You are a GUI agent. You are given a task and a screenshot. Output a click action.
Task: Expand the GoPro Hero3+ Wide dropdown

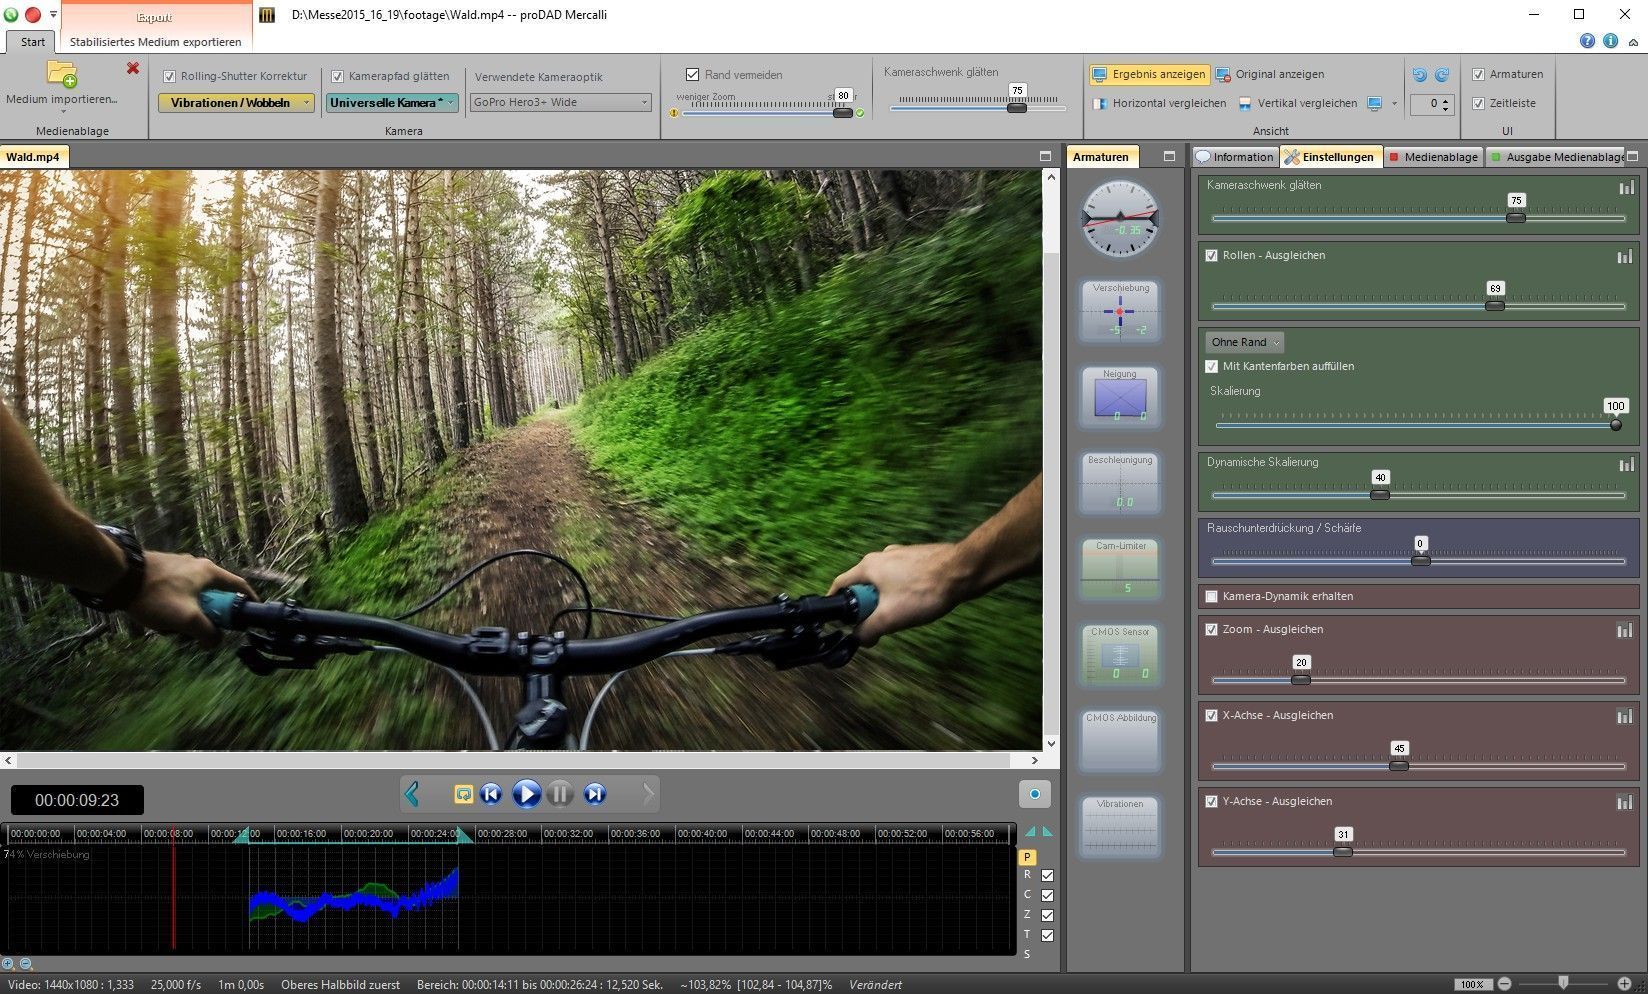pyautogui.click(x=561, y=102)
